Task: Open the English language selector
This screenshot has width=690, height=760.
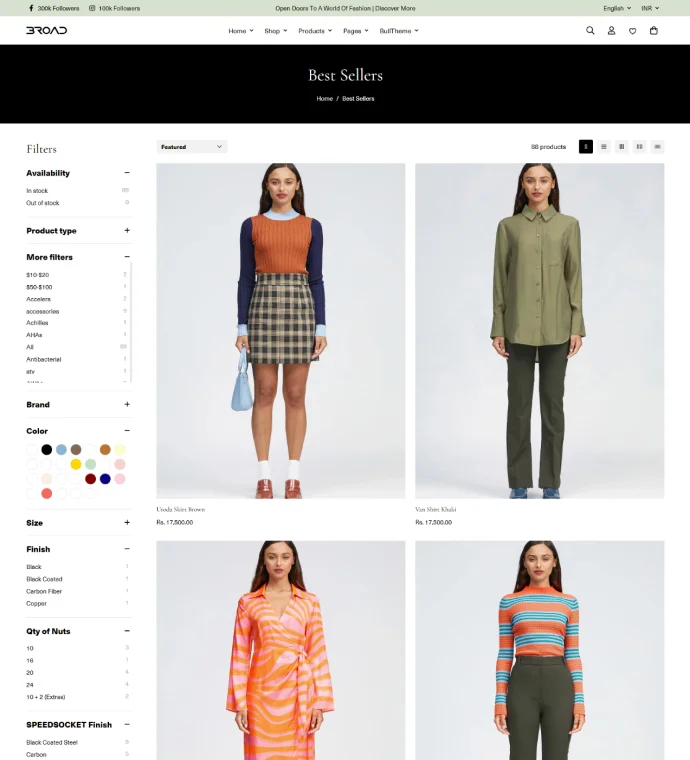Action: [617, 8]
